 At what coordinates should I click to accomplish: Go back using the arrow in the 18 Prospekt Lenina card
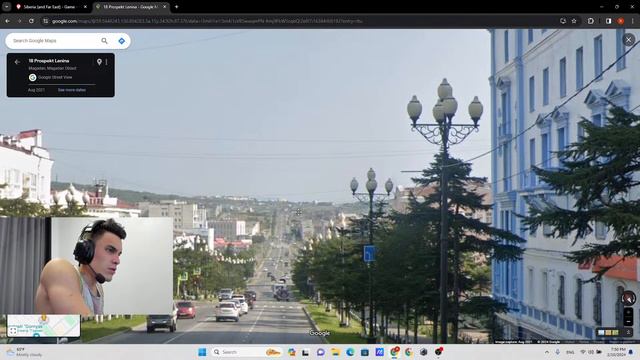17,62
